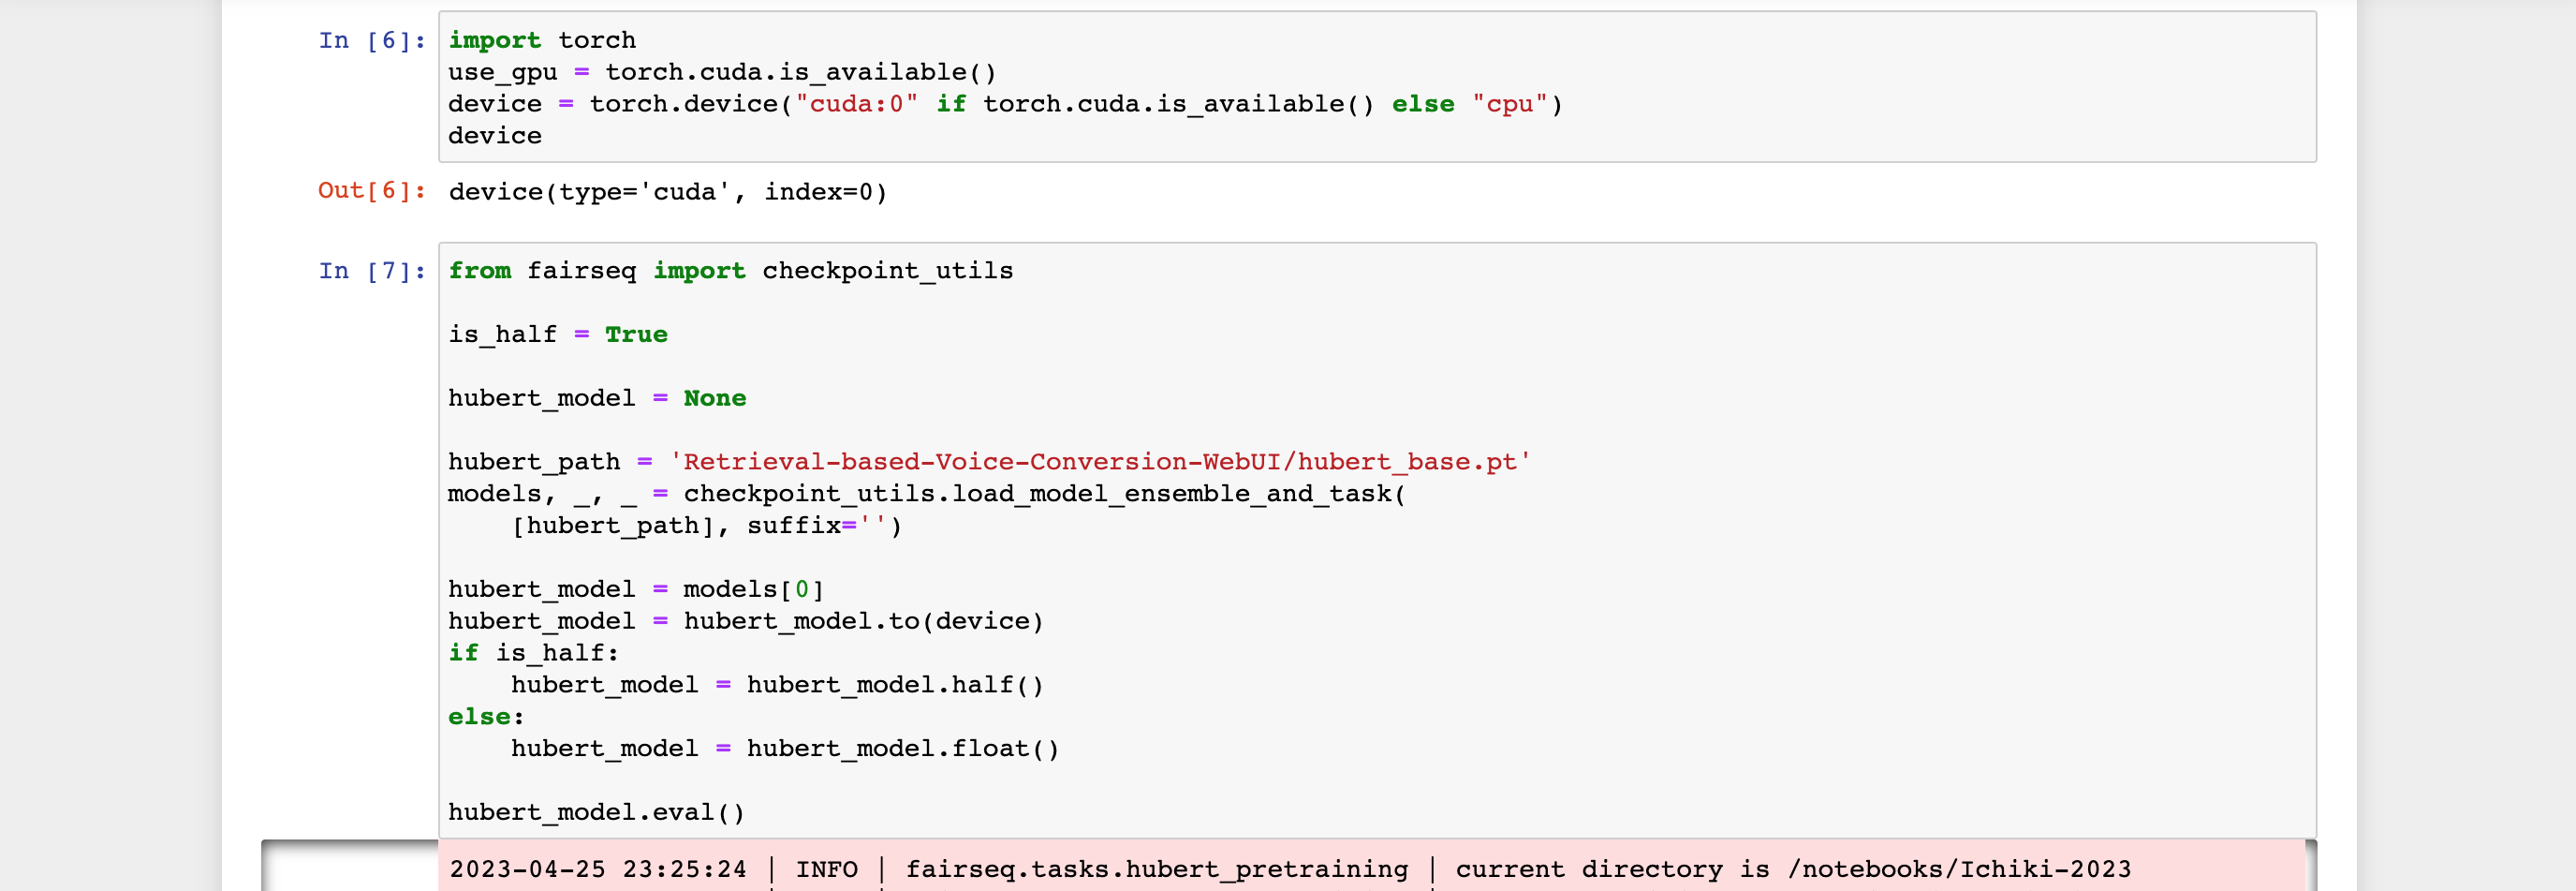2576x891 pixels.
Task: Click the 'from fairseq import checkpoint_utils' line
Action: coord(730,271)
